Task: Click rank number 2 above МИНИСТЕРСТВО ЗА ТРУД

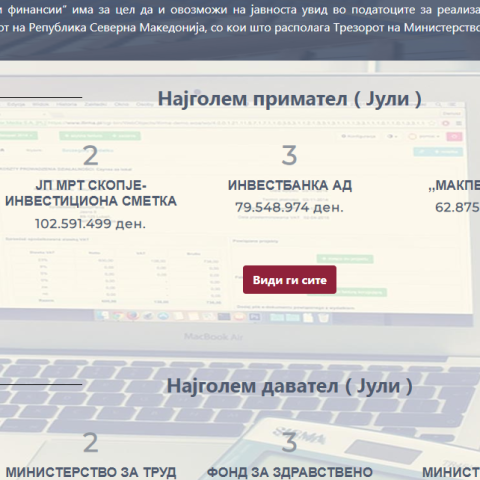Action: (x=91, y=442)
